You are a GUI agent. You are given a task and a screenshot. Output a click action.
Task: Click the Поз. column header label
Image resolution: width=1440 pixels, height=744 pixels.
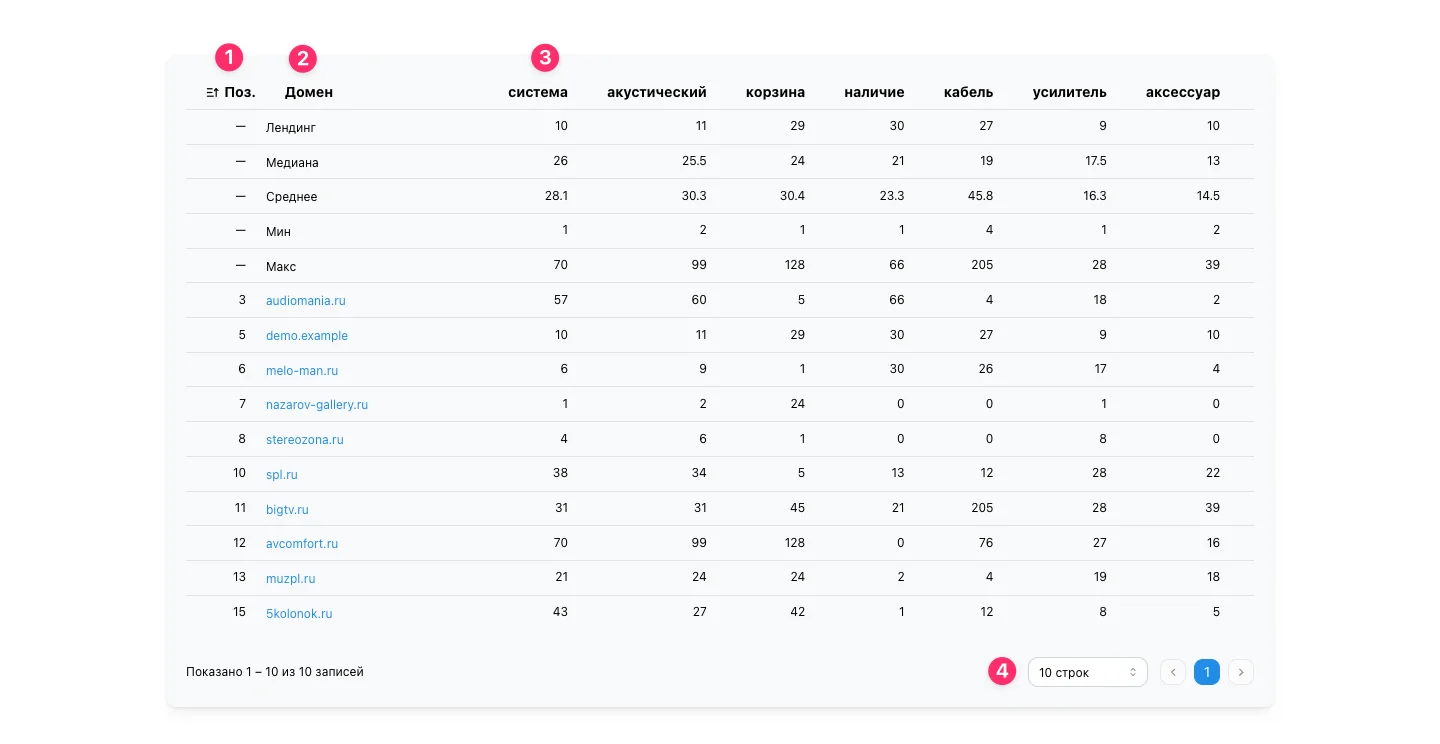point(240,92)
